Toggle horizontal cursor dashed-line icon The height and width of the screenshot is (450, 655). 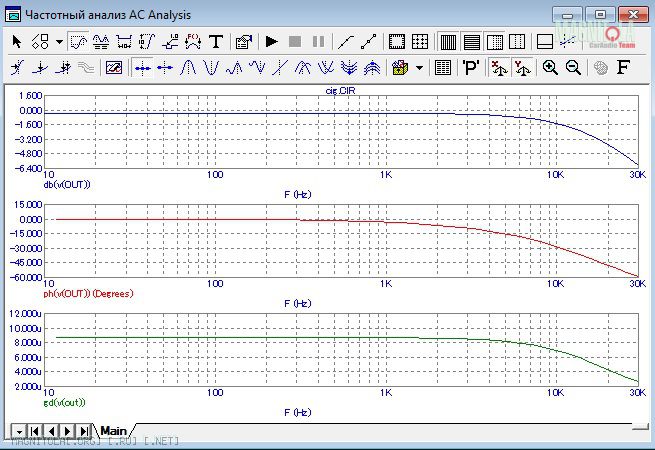point(568,42)
